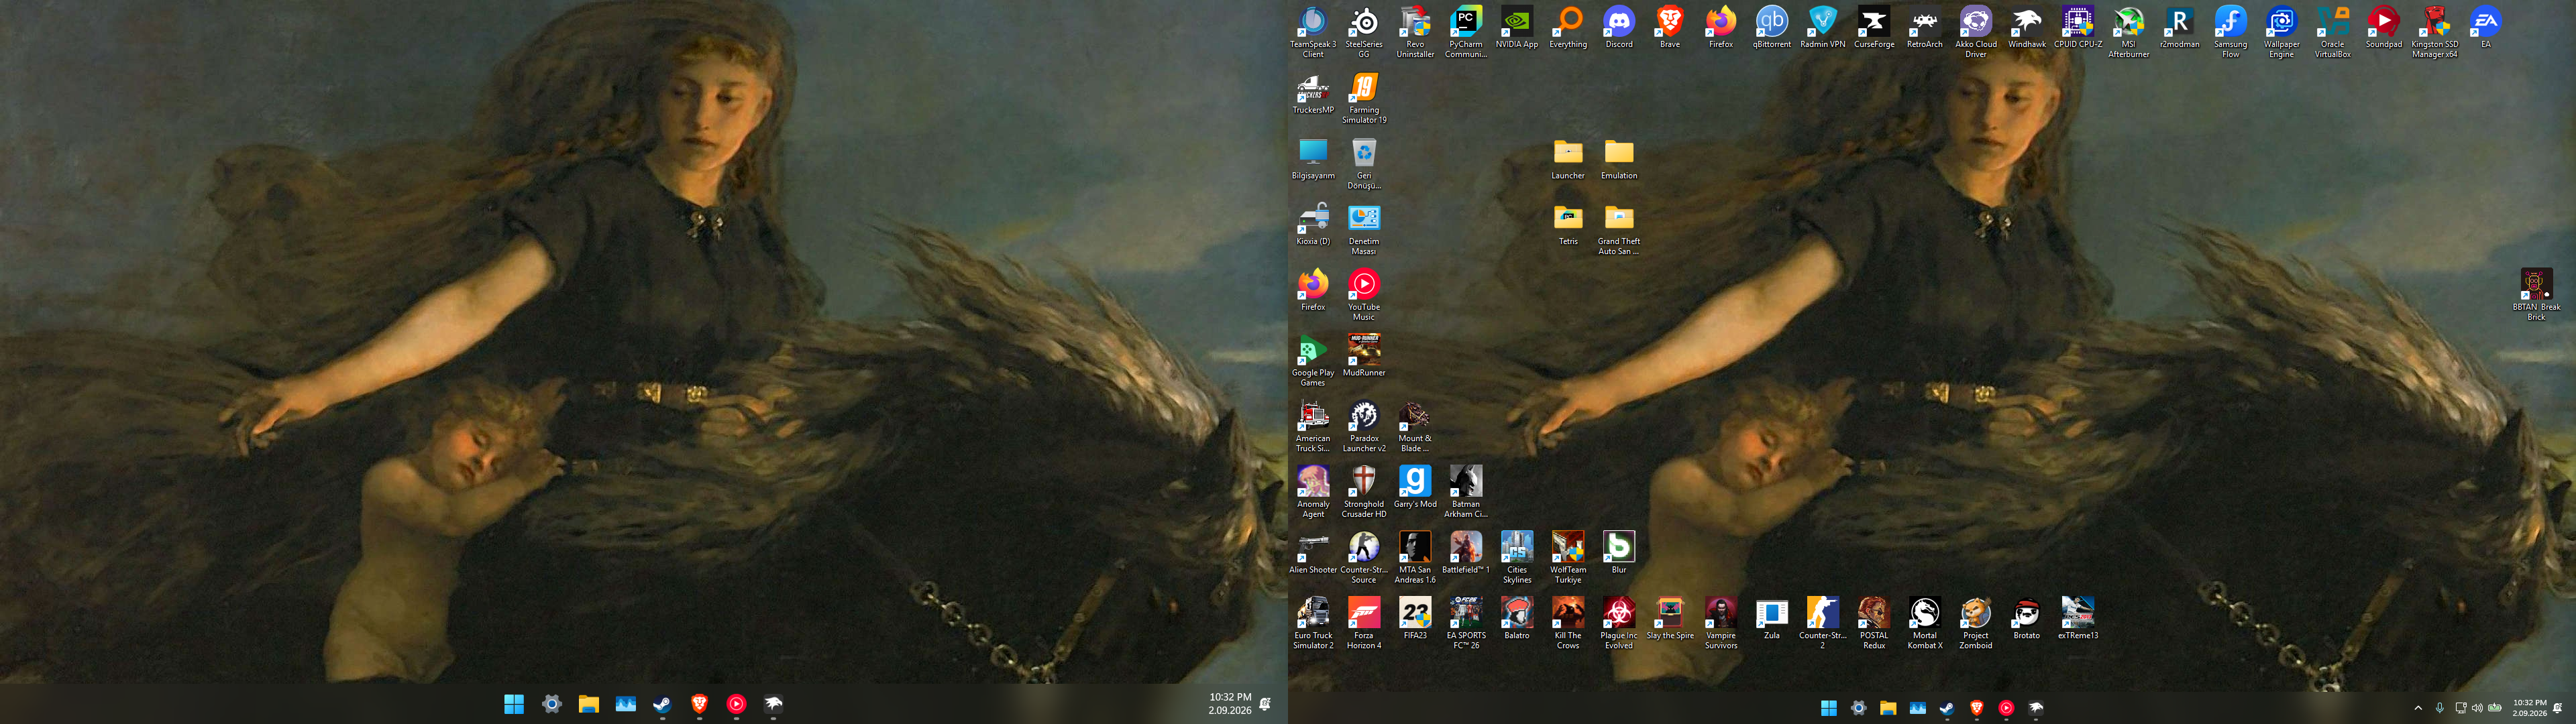
Task: Open Mortal Kombat X shortcut
Action: 1925,623
